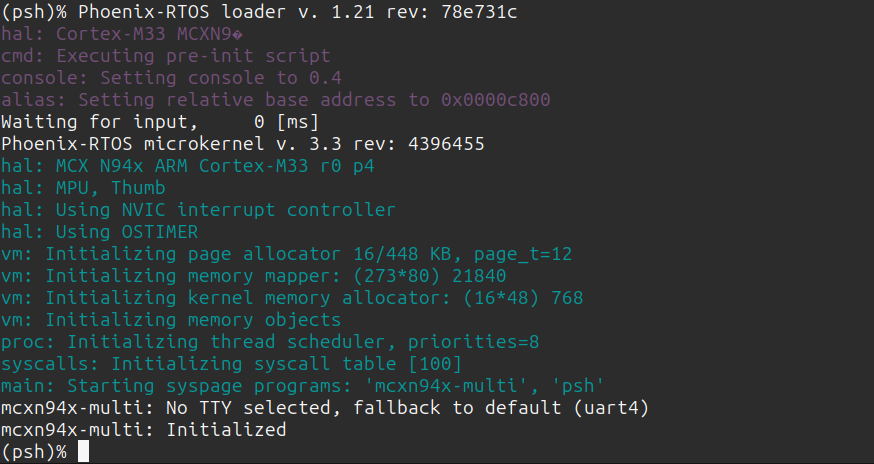Image resolution: width=874 pixels, height=464 pixels.
Task: Click the loader revision 78e731c text
Action: pos(479,12)
